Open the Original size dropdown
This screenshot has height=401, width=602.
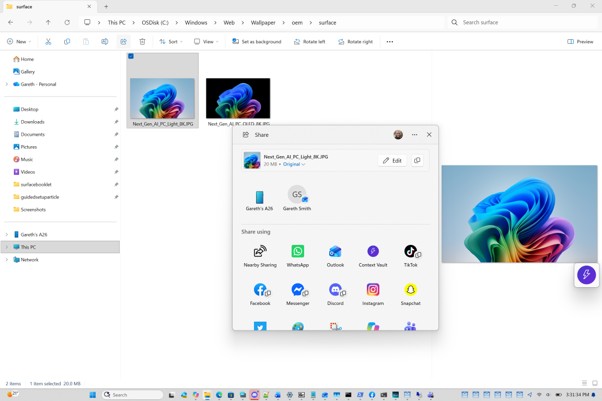click(x=294, y=164)
